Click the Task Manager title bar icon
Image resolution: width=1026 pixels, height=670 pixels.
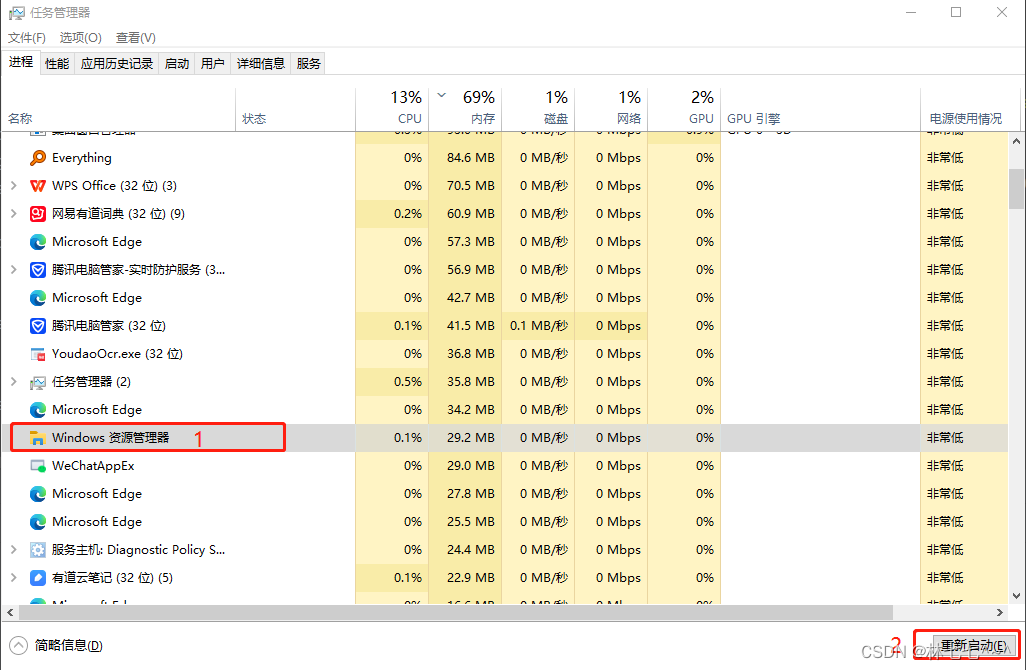coord(16,12)
